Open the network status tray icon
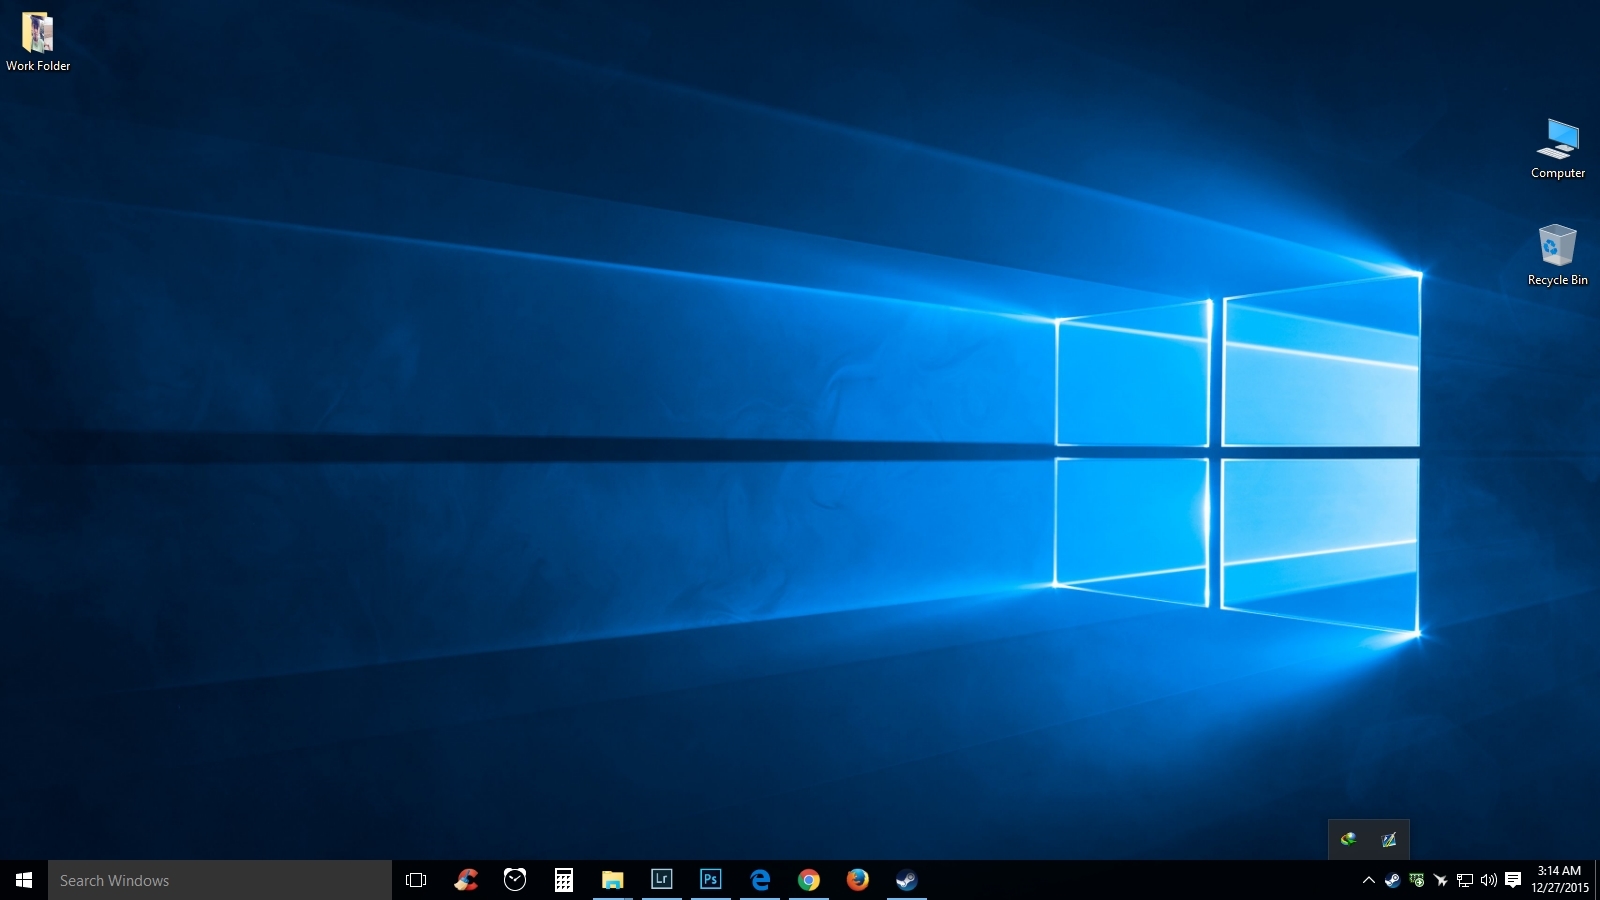 tap(1465, 880)
